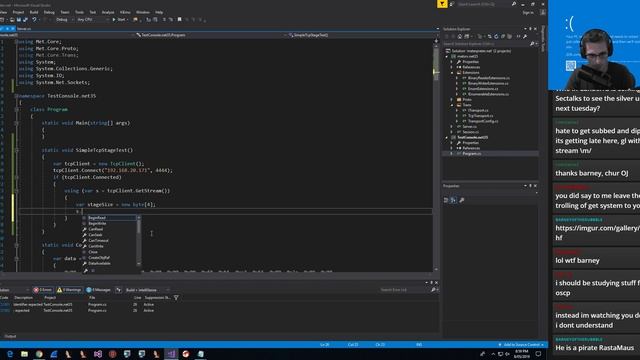Click the Sign in link
This screenshot has width=640, height=360.
tap(528, 13)
